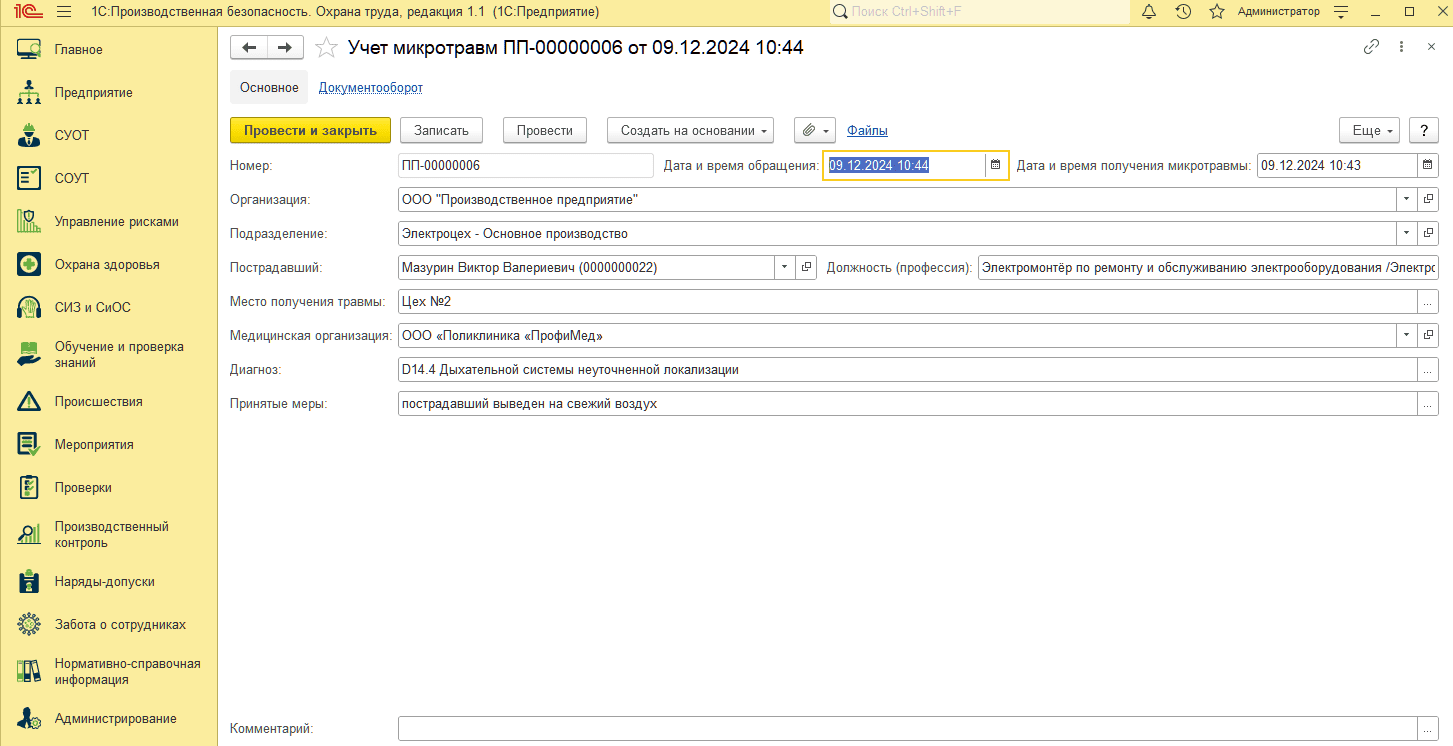Click the 1C logo icon

coord(27,12)
